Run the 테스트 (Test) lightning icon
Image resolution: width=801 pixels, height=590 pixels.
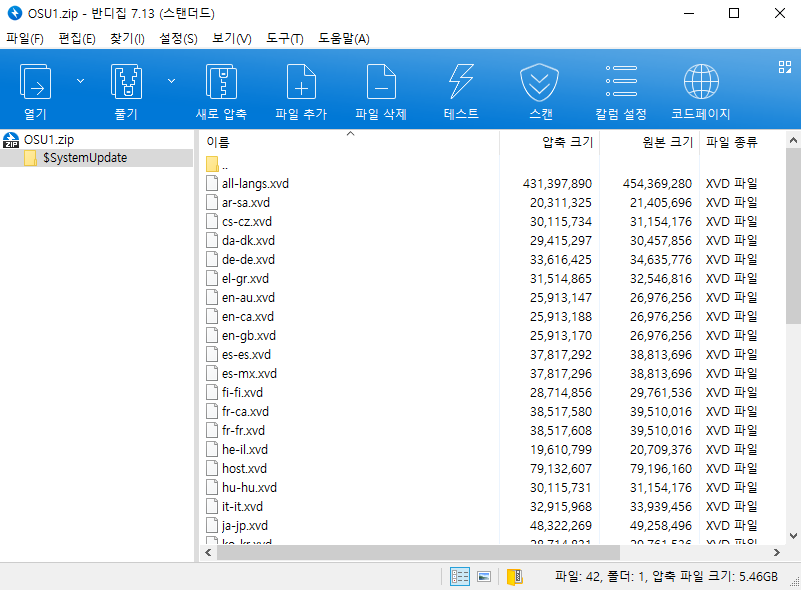pos(461,82)
